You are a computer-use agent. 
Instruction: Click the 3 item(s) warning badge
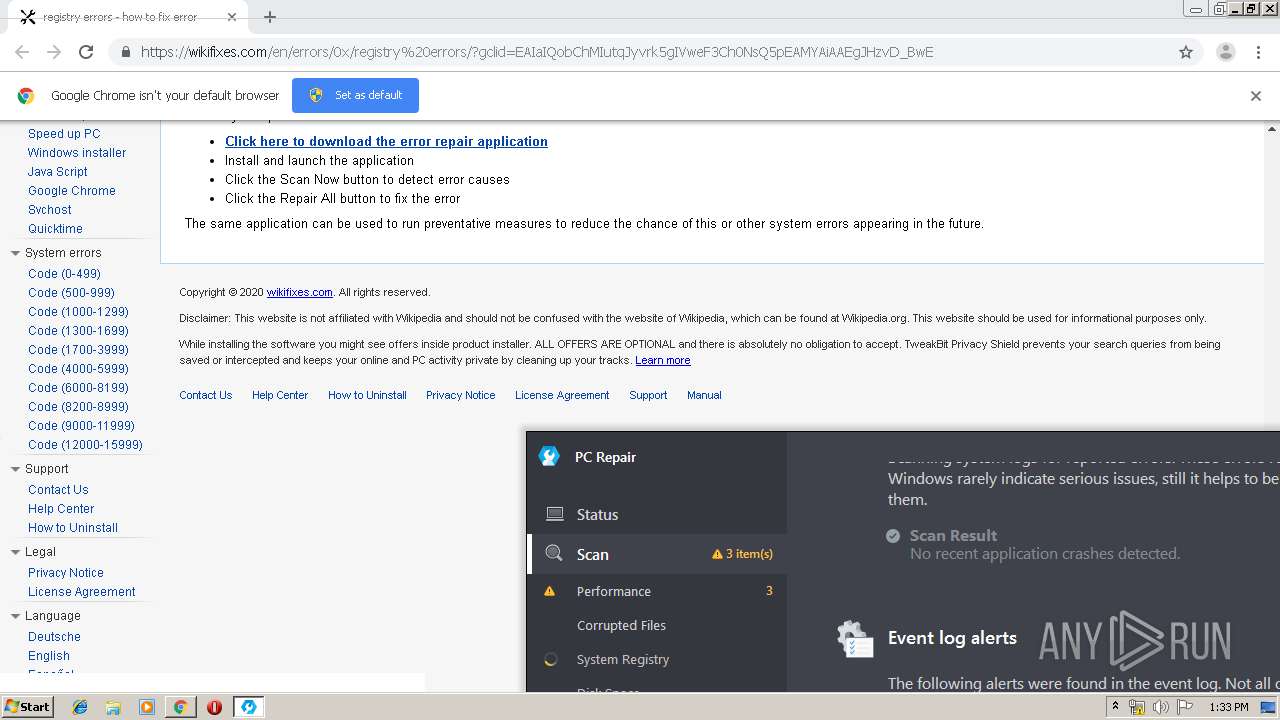point(742,553)
